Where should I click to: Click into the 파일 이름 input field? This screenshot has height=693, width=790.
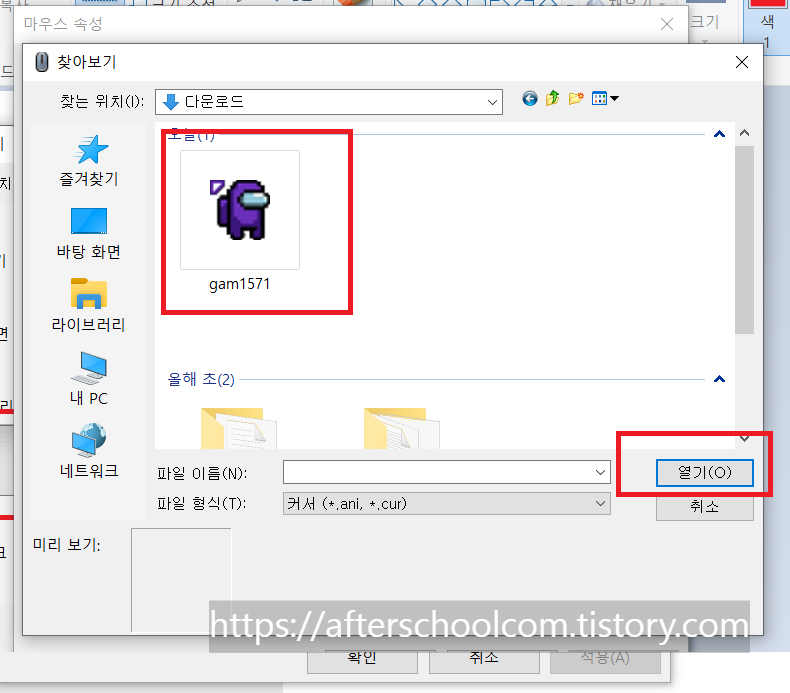[x=438, y=472]
